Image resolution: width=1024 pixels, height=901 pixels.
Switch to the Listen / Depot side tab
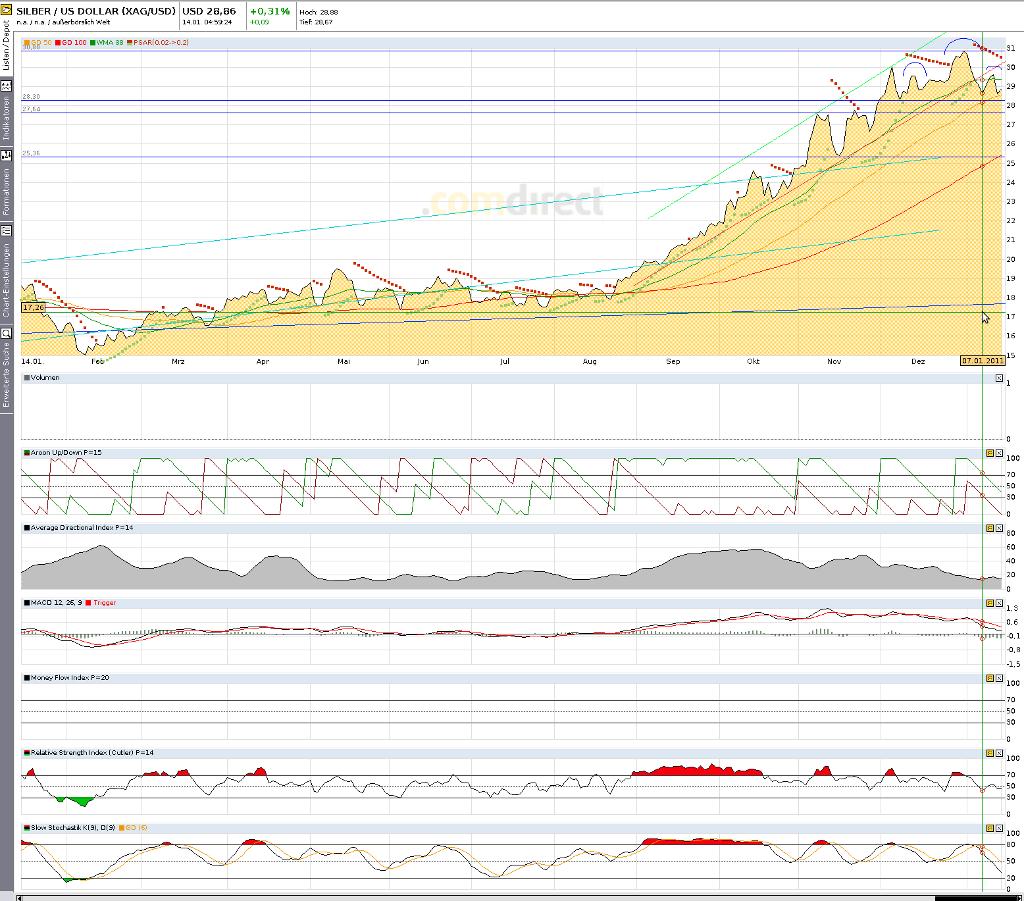coord(6,45)
